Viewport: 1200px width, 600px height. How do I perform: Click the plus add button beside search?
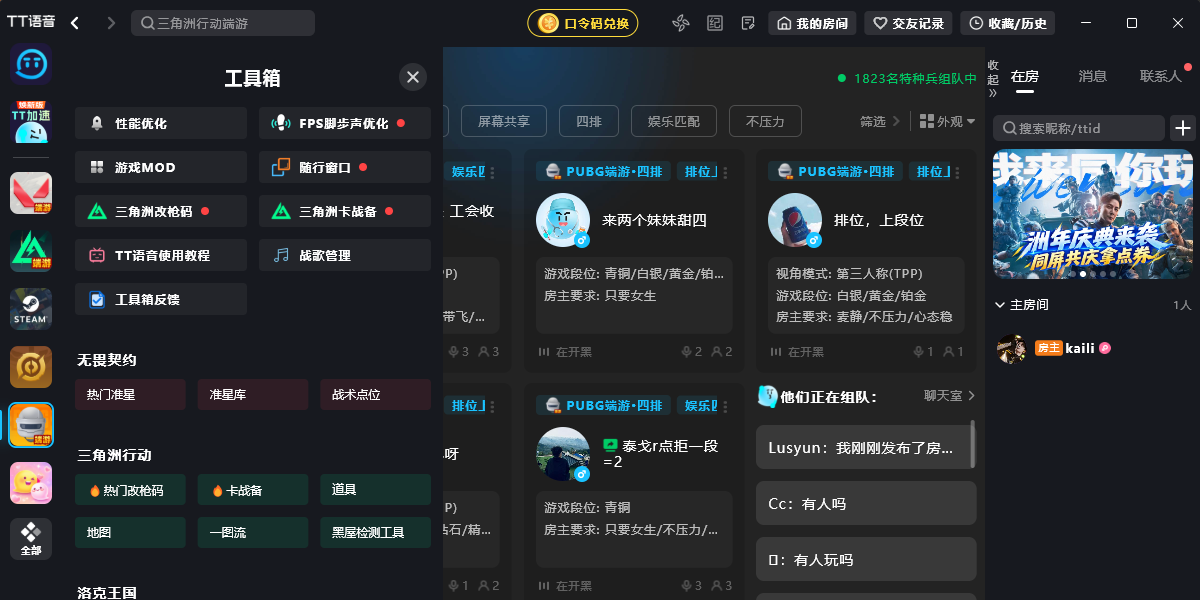point(1183,128)
